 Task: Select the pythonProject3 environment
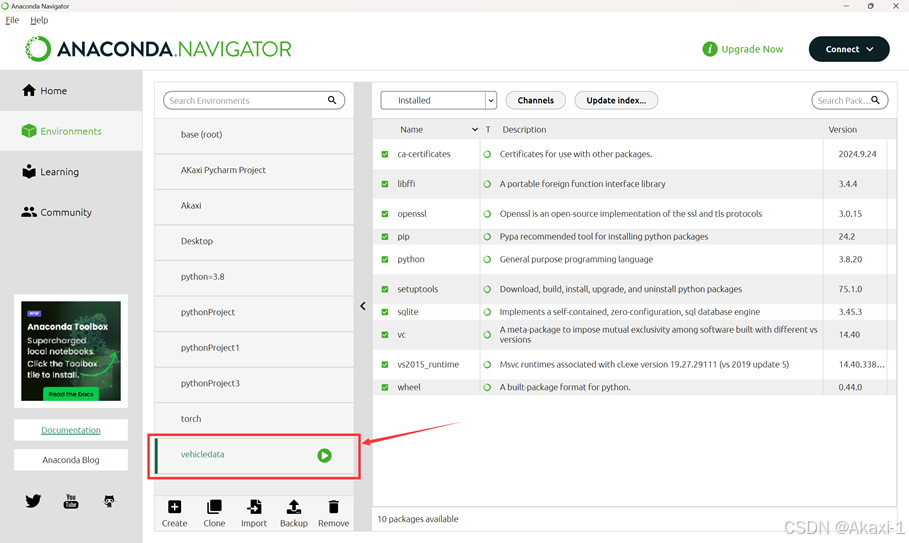point(254,384)
